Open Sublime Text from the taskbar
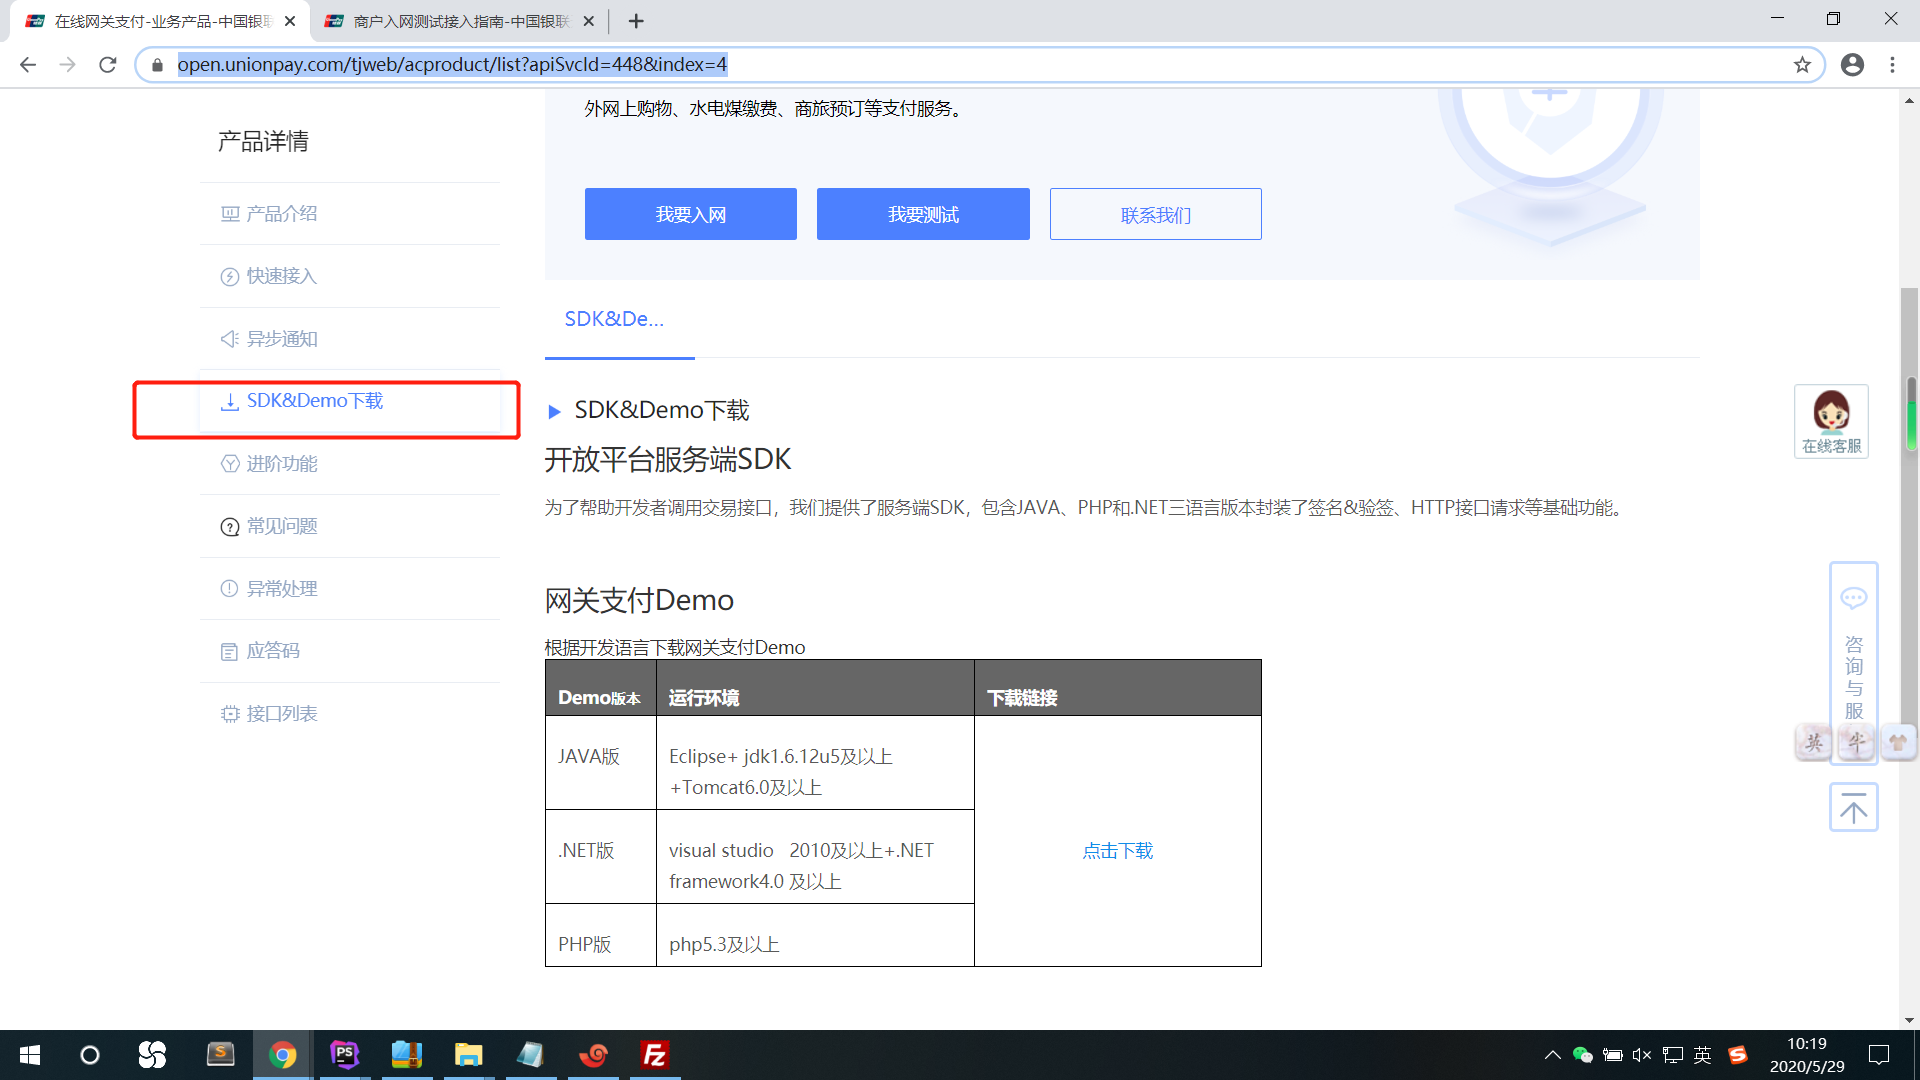 [221, 1055]
